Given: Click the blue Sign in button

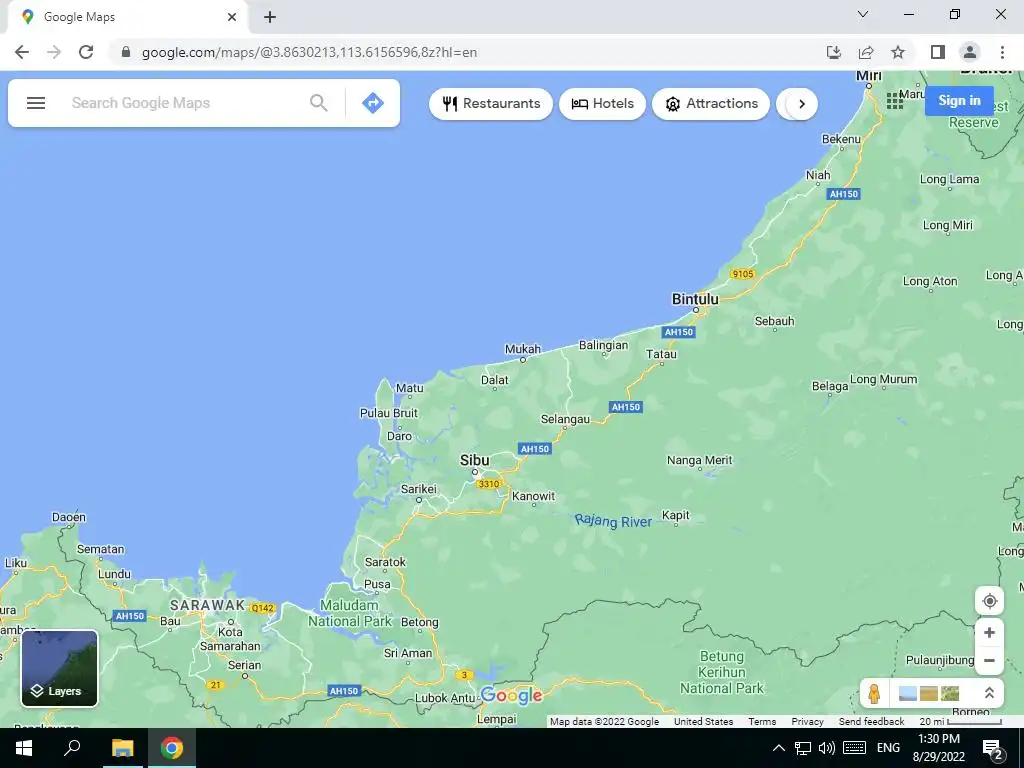Looking at the screenshot, I should pos(959,101).
